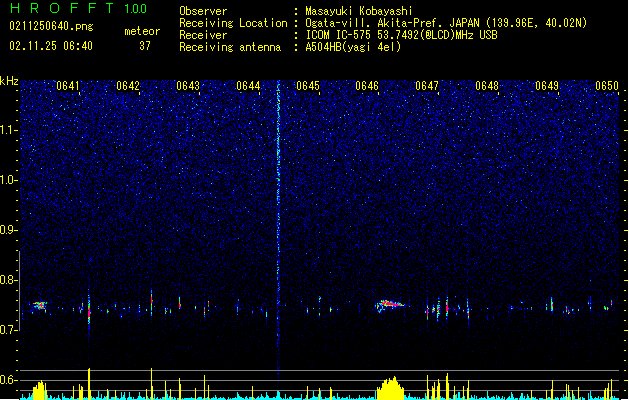Click the 'Receiving antenna' label
The image size is (629, 400).
[230, 47]
